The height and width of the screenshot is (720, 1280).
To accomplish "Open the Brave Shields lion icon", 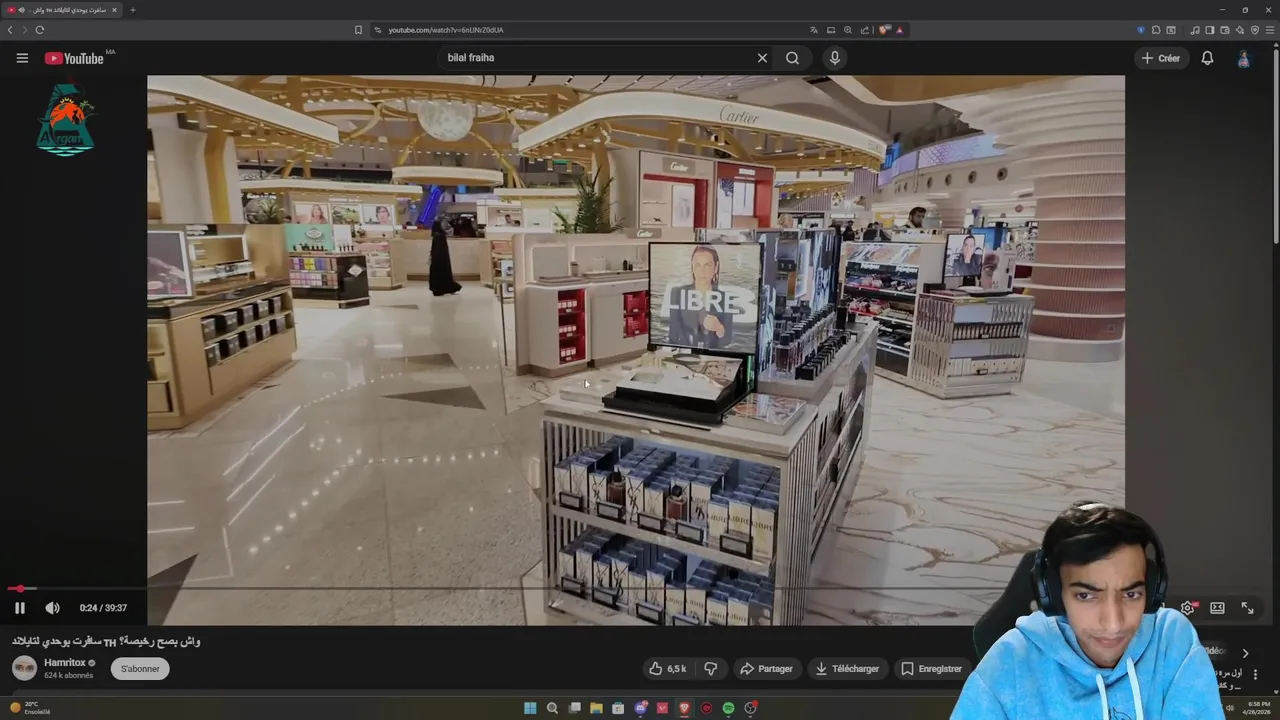I will (x=884, y=30).
